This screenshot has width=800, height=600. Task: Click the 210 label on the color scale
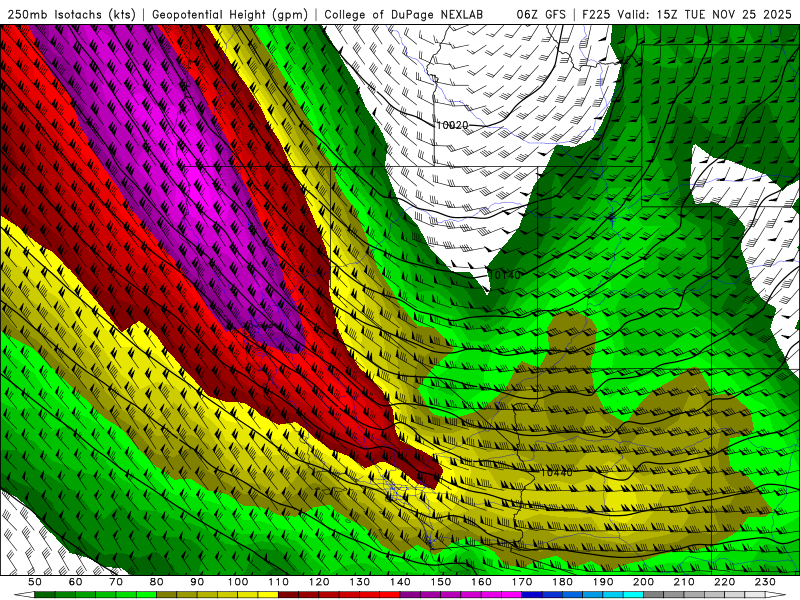684,582
